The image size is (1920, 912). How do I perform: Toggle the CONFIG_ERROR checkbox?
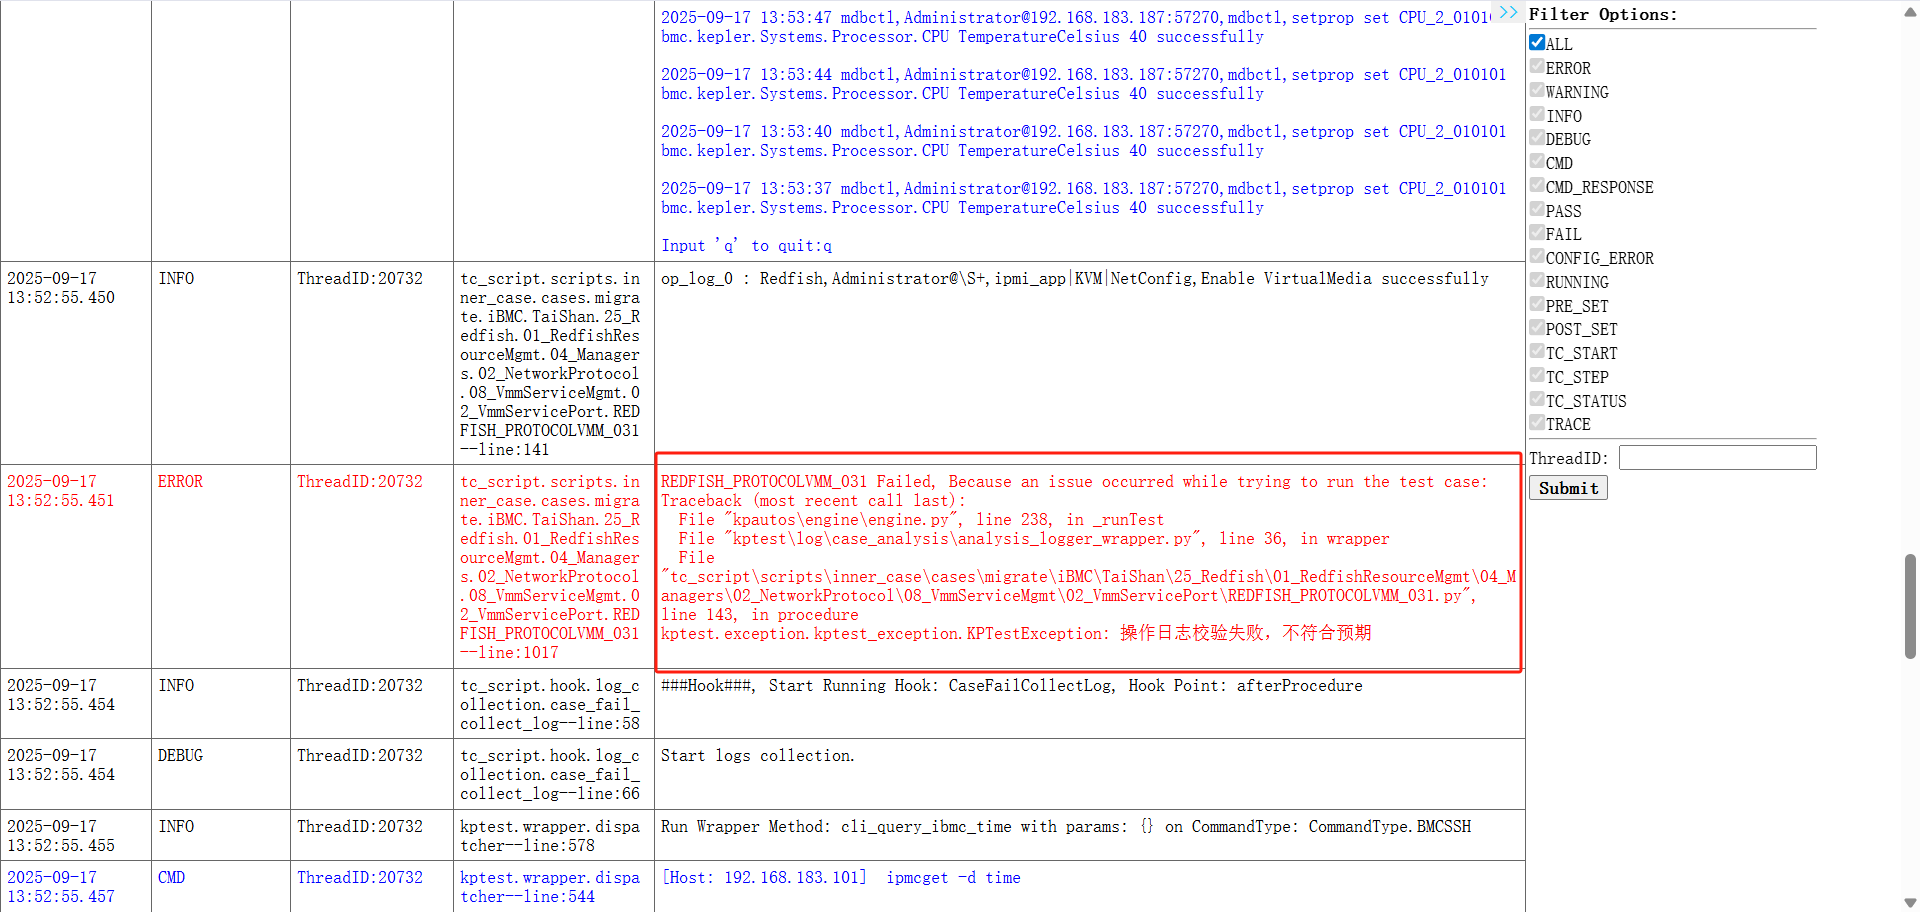pyautogui.click(x=1537, y=257)
